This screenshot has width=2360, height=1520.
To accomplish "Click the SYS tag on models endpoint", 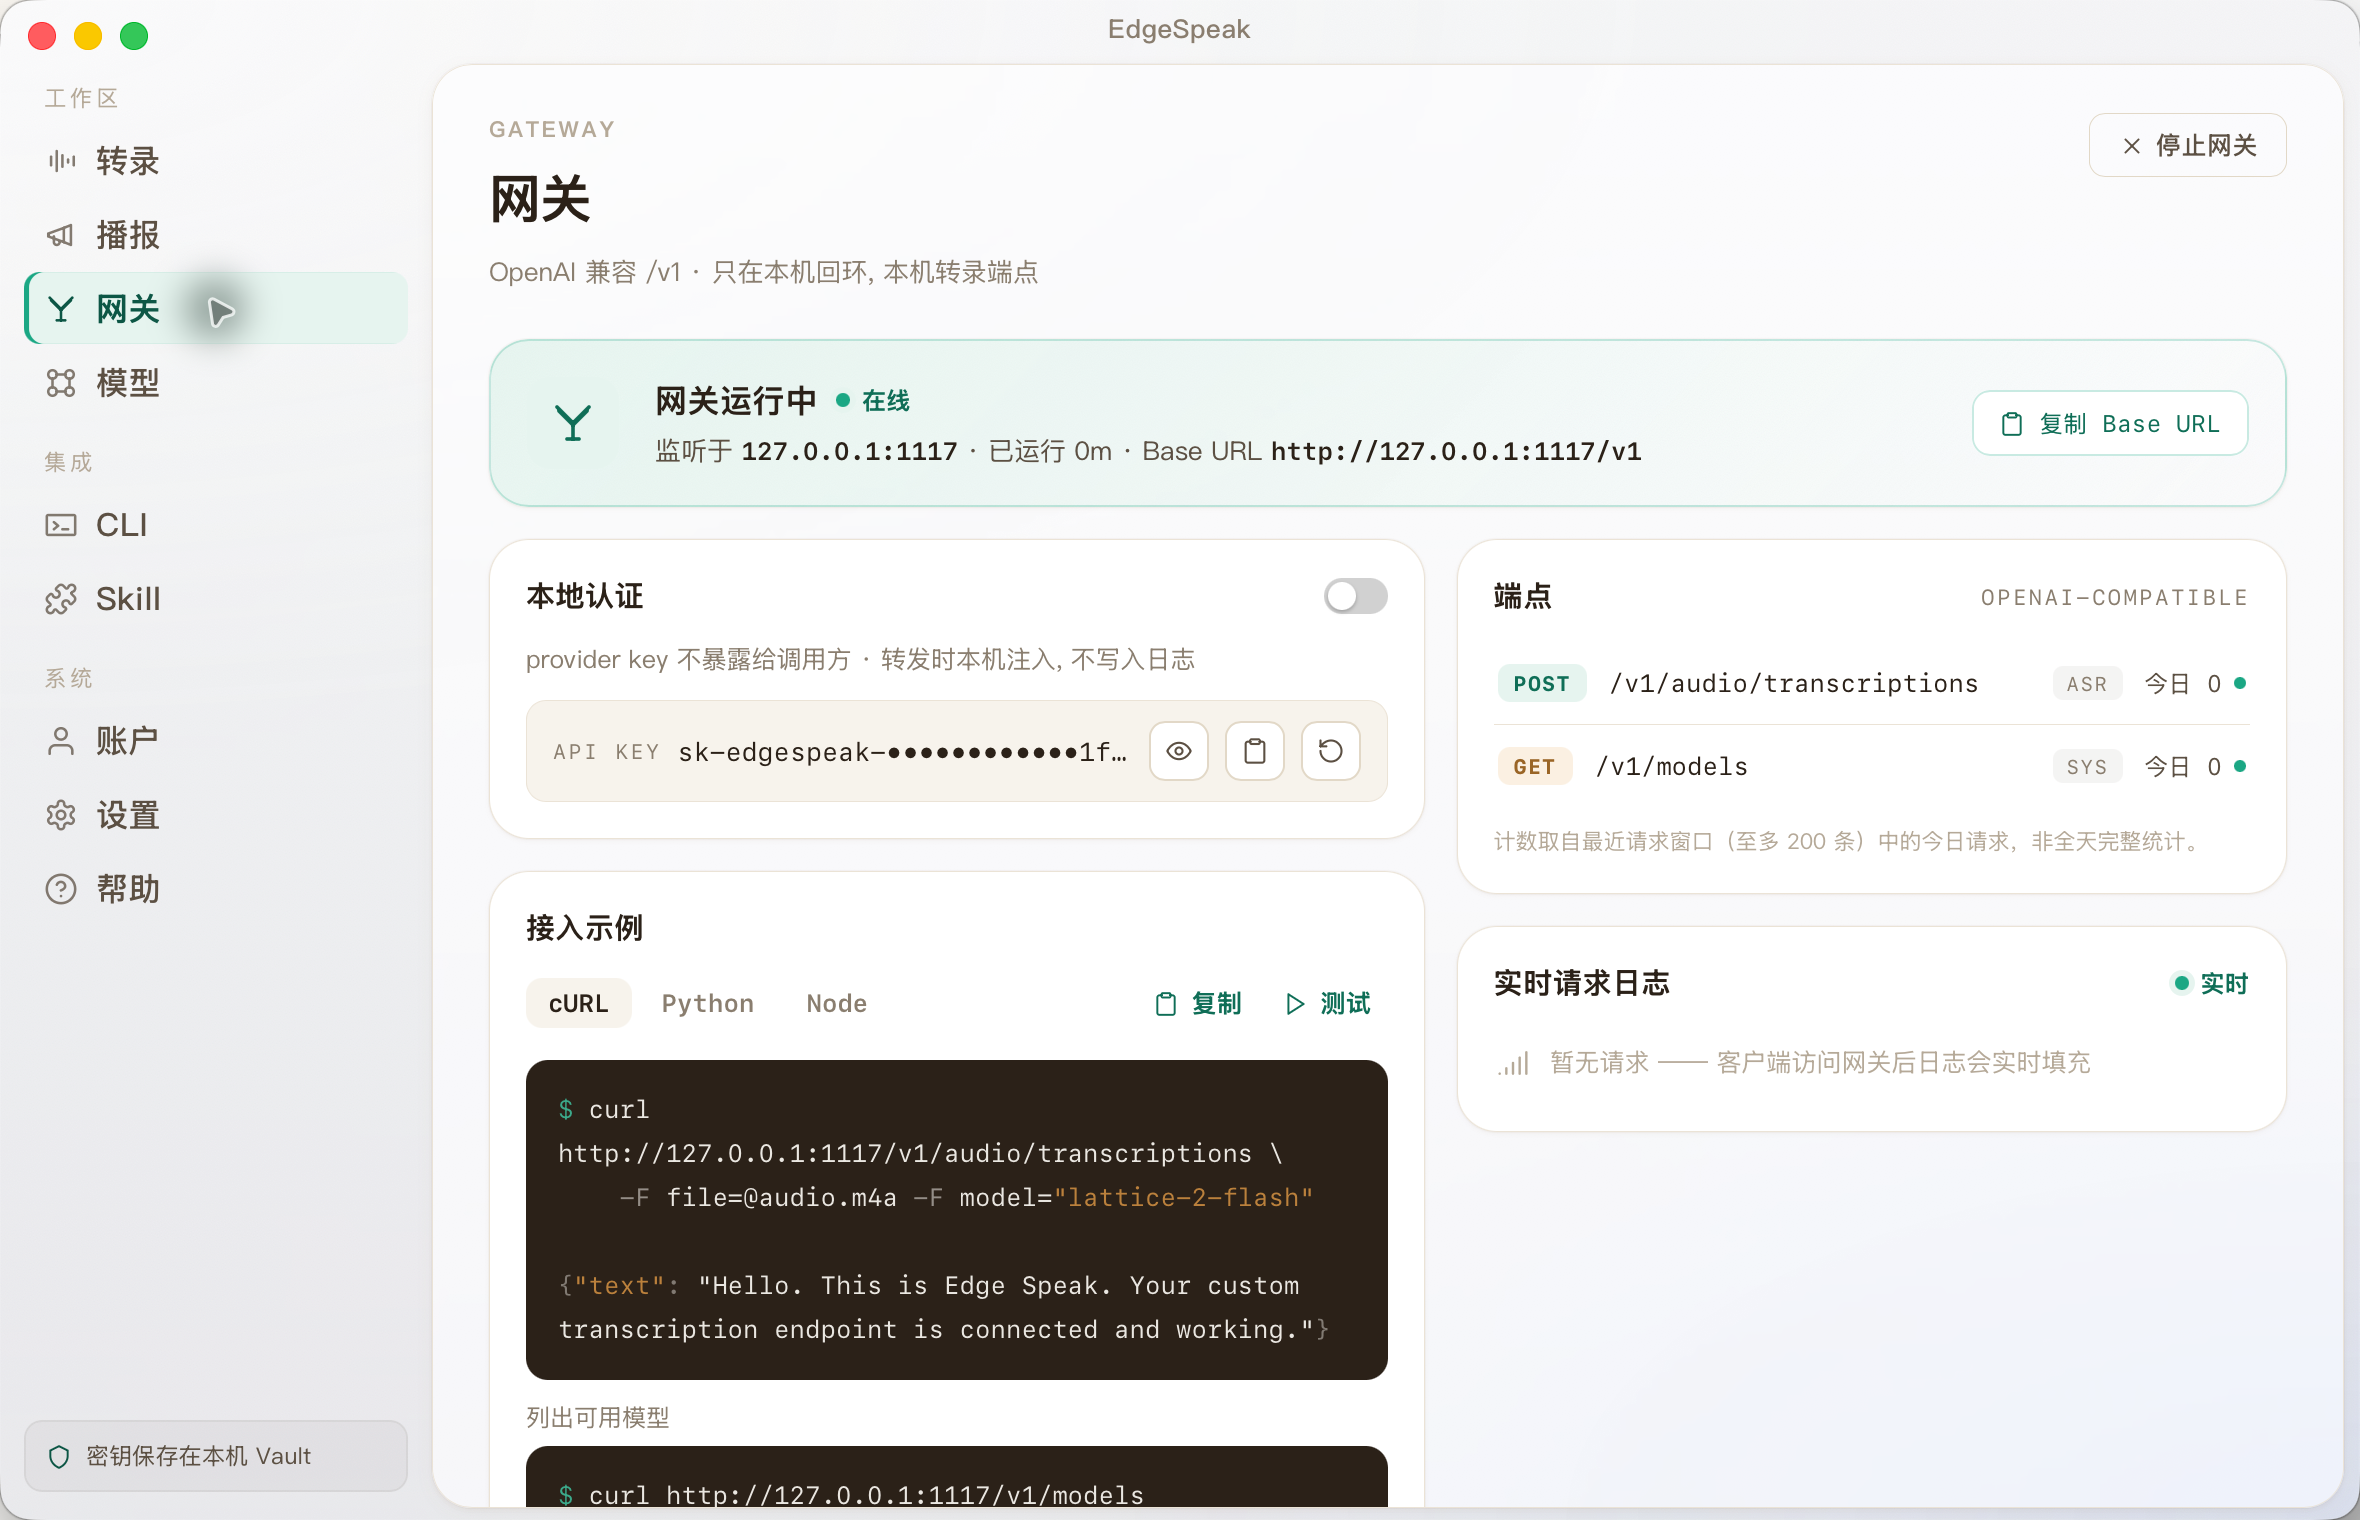I will pyautogui.click(x=2087, y=767).
